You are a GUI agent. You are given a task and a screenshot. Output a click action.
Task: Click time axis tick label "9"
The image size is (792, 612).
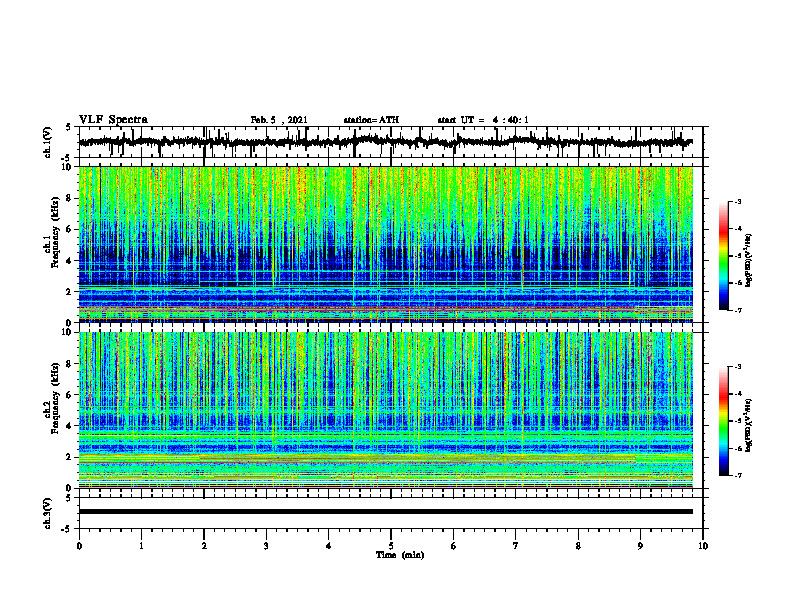tap(640, 546)
